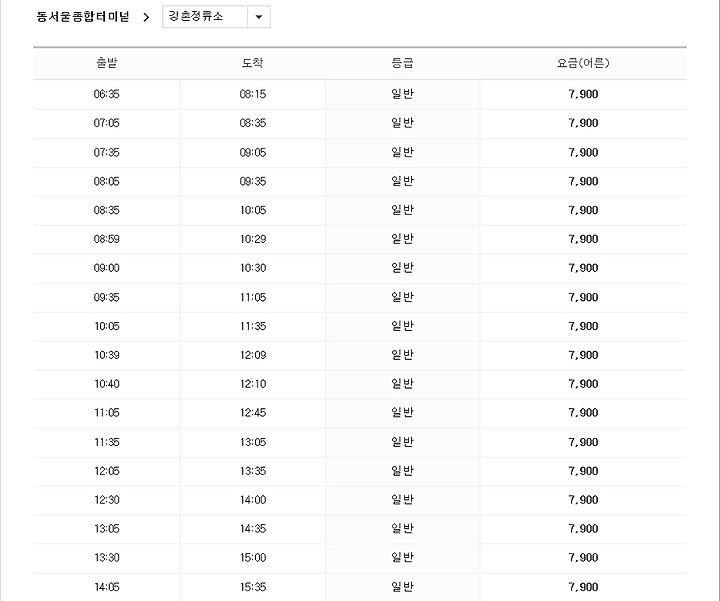
Task: Select the 12:30 departure time
Action: point(107,500)
